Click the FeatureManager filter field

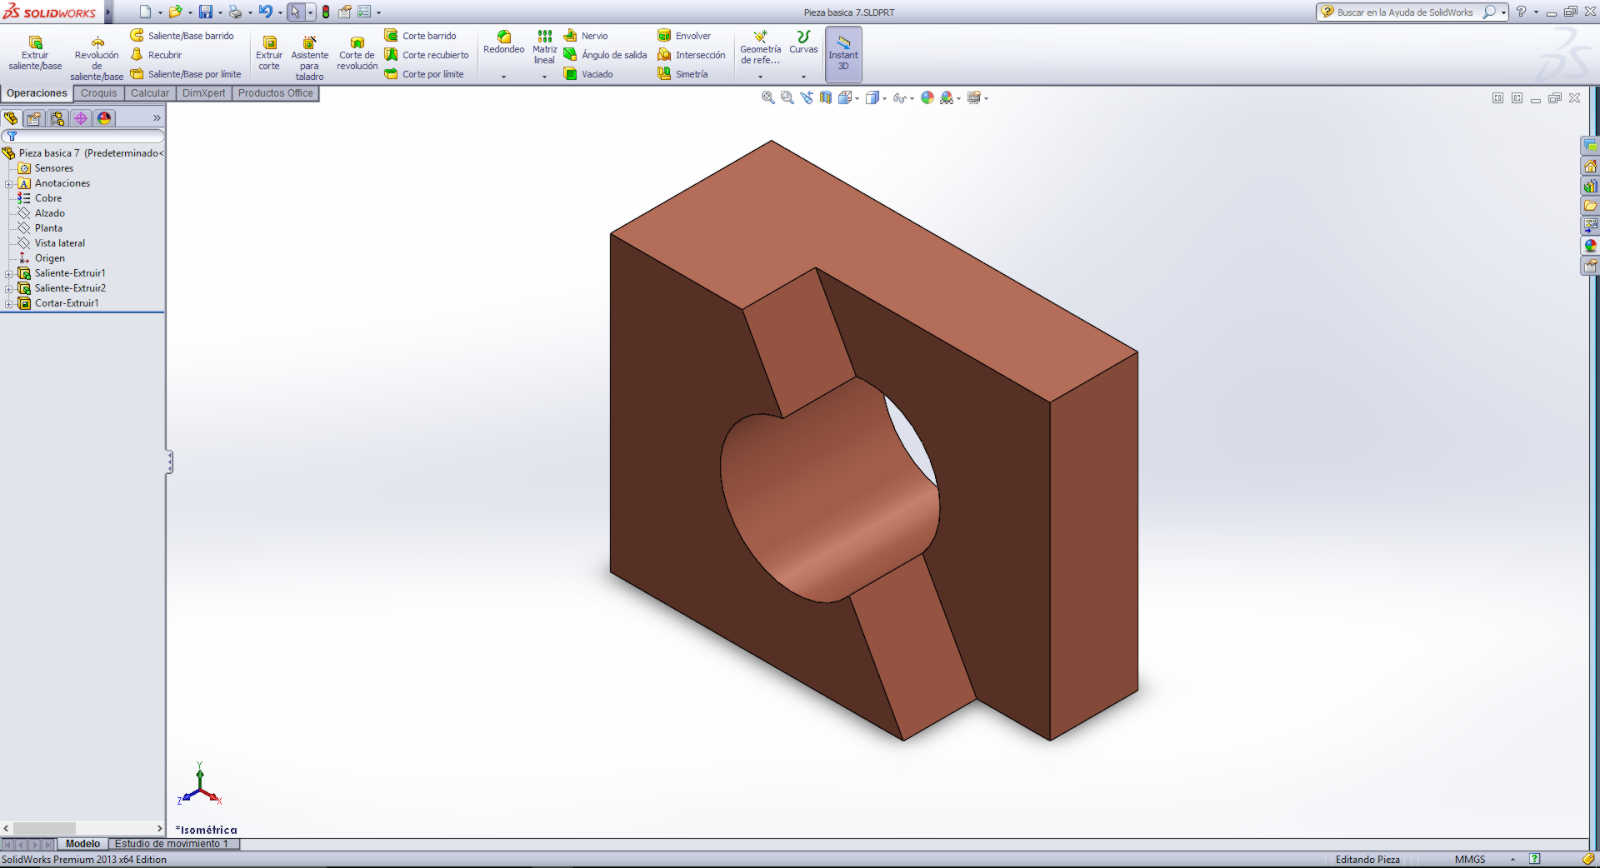click(x=83, y=136)
